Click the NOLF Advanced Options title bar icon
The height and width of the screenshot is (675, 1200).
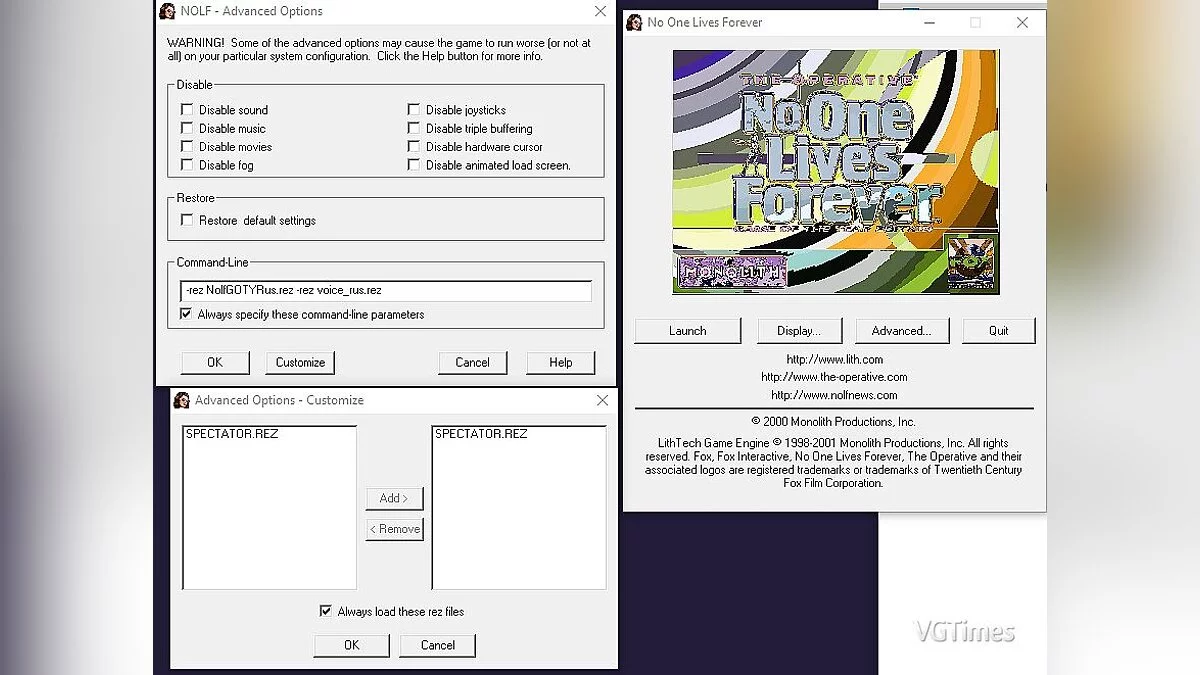tap(167, 11)
